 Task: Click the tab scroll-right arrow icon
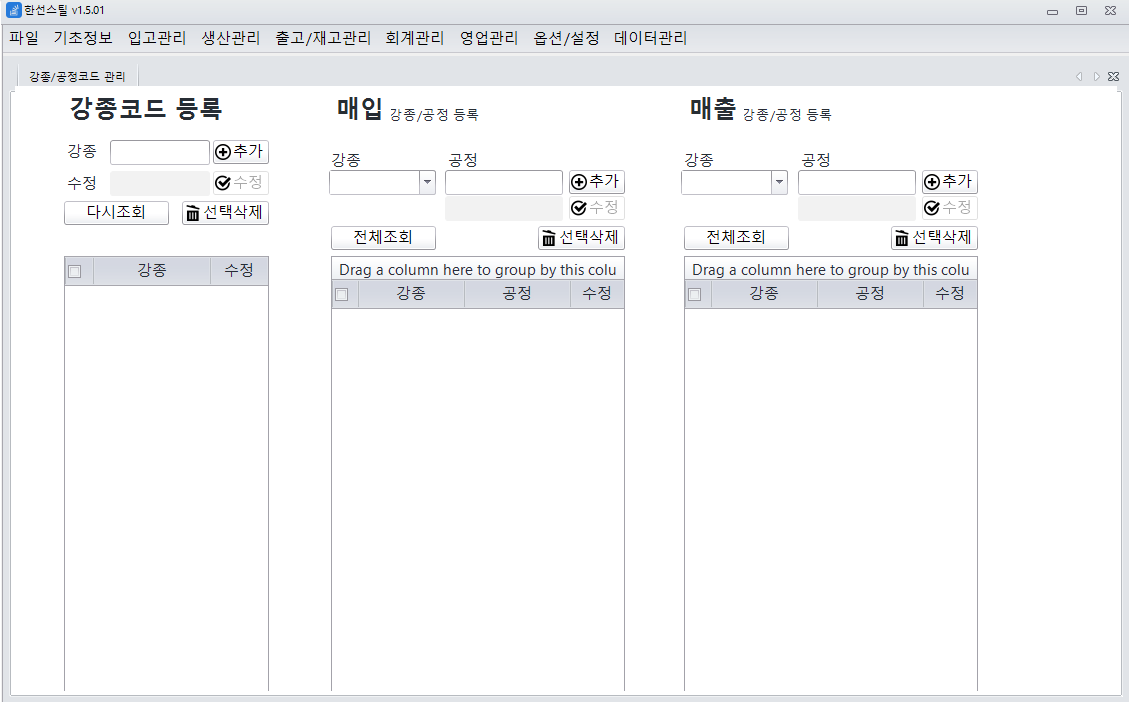tap(1096, 76)
